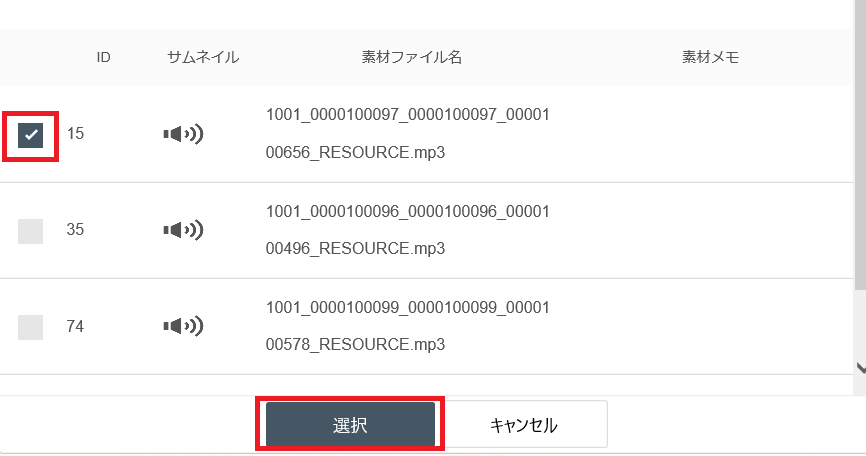Click the ID number 35 cell
Viewport: 866px width, 456px height.
[76, 230]
